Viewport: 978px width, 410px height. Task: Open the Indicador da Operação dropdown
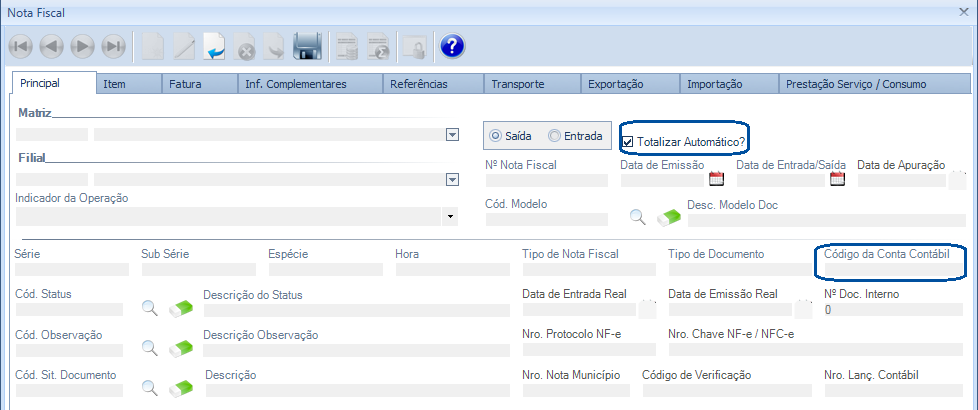point(450,217)
